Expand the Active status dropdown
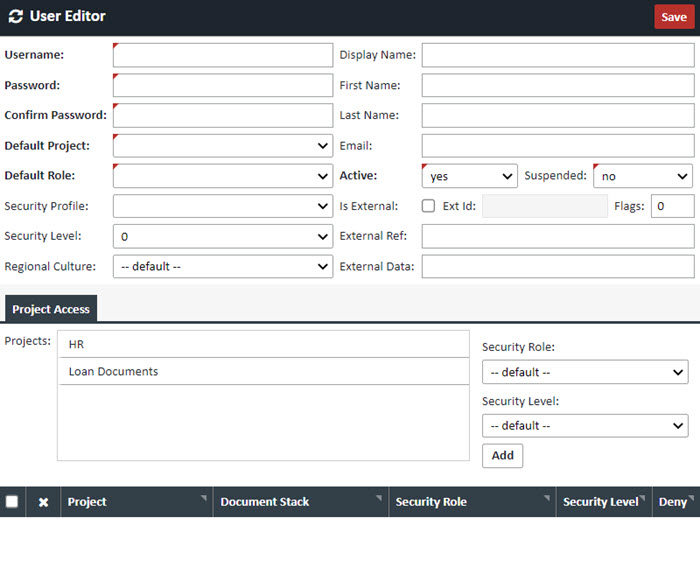 [x=469, y=176]
